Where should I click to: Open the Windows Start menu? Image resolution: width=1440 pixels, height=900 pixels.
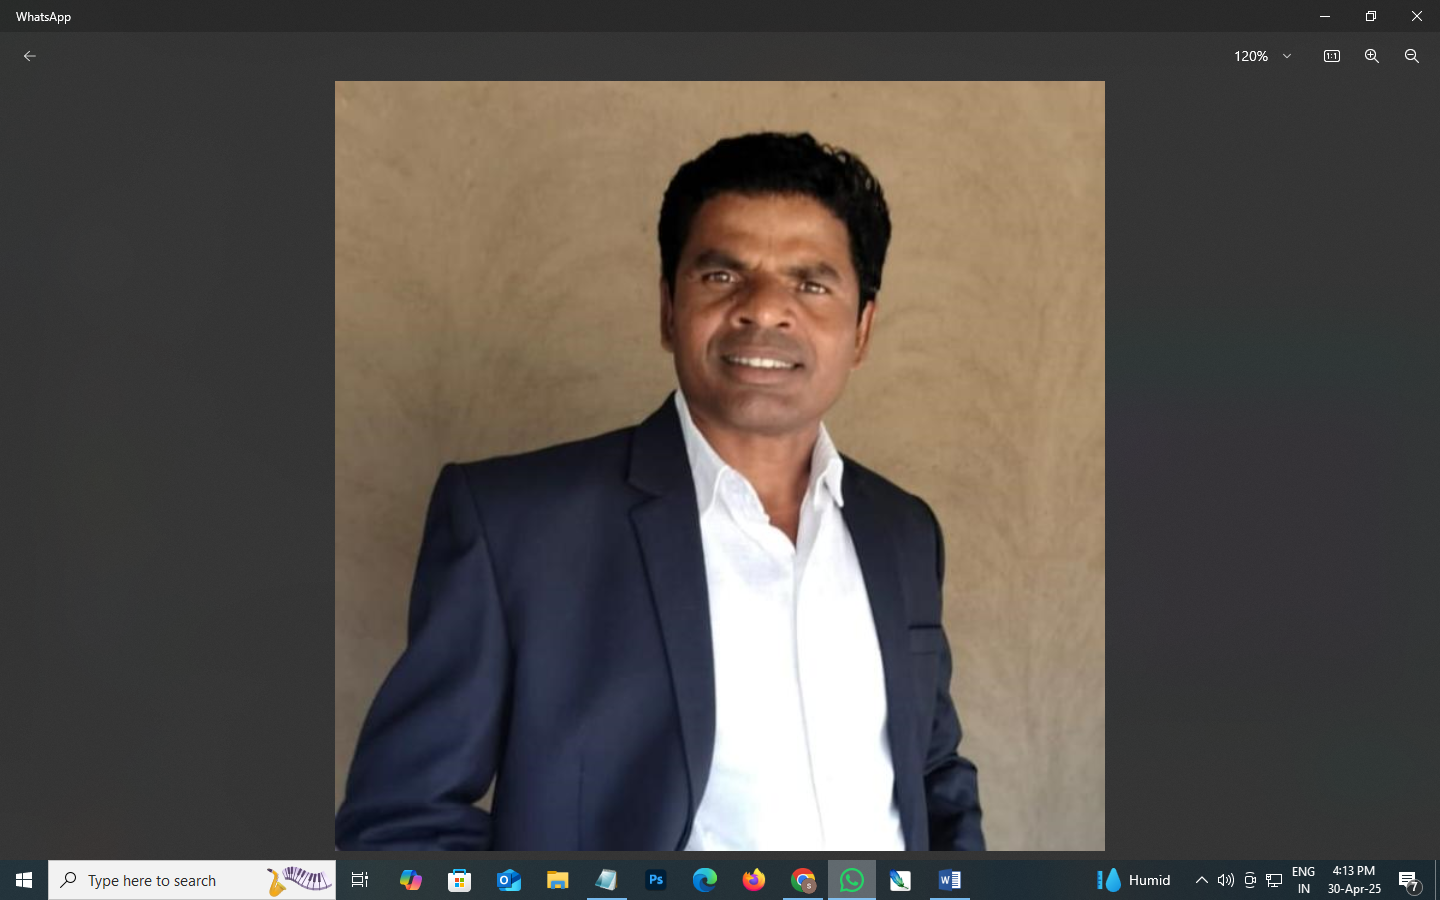tap(24, 880)
